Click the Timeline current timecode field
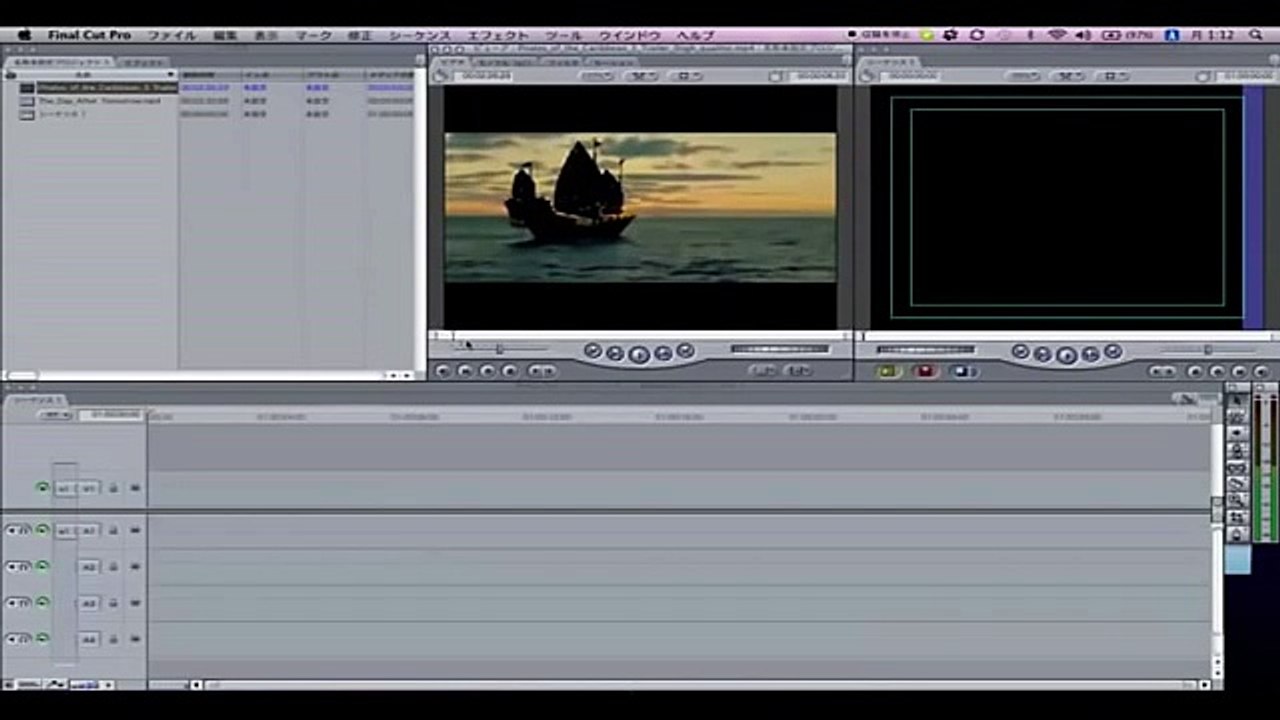Viewport: 1280px width, 720px height. pos(112,414)
